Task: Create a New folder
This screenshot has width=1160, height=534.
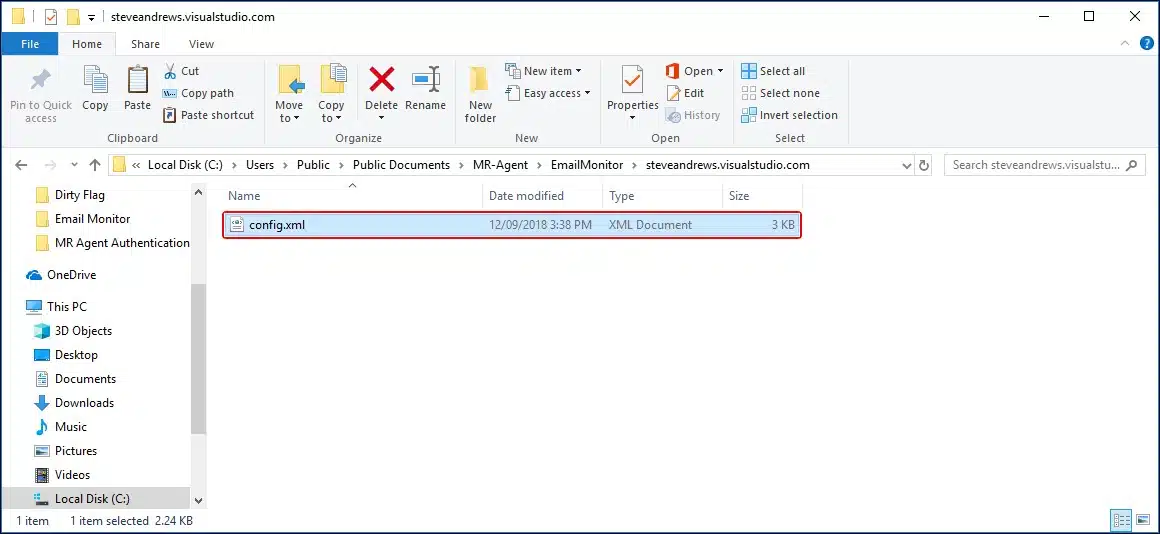Action: 480,95
